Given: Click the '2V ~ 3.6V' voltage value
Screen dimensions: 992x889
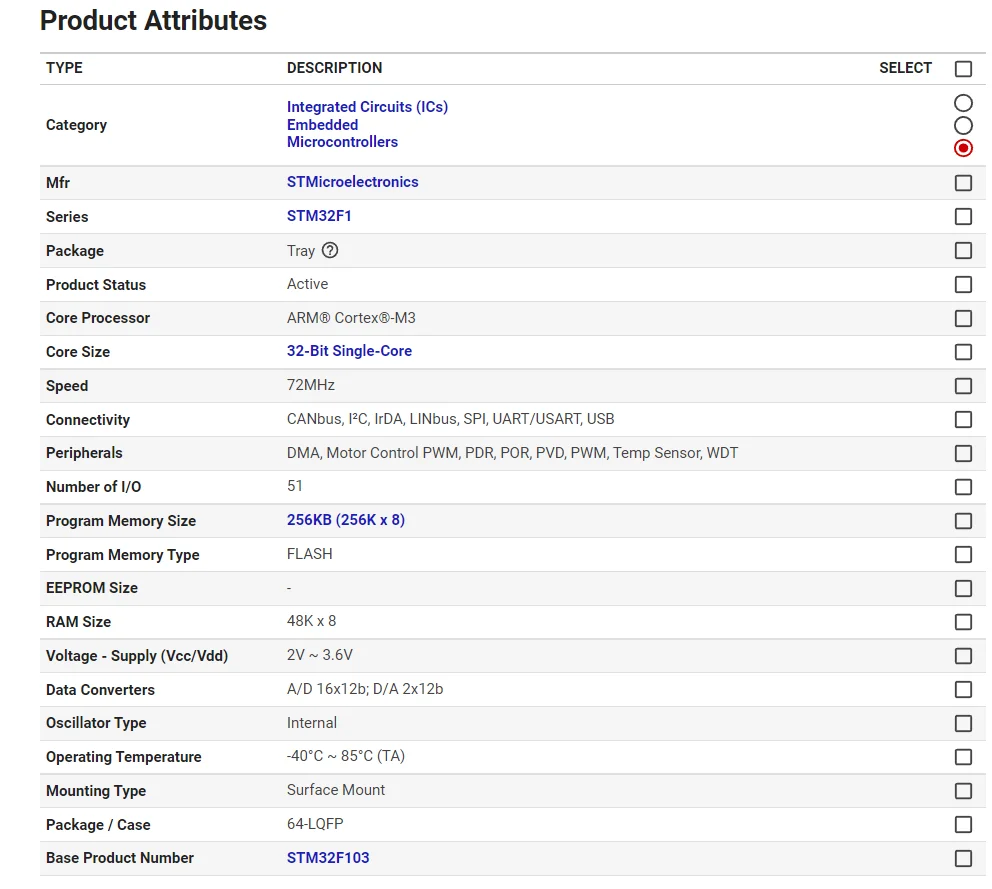Looking at the screenshot, I should click(x=319, y=655).
